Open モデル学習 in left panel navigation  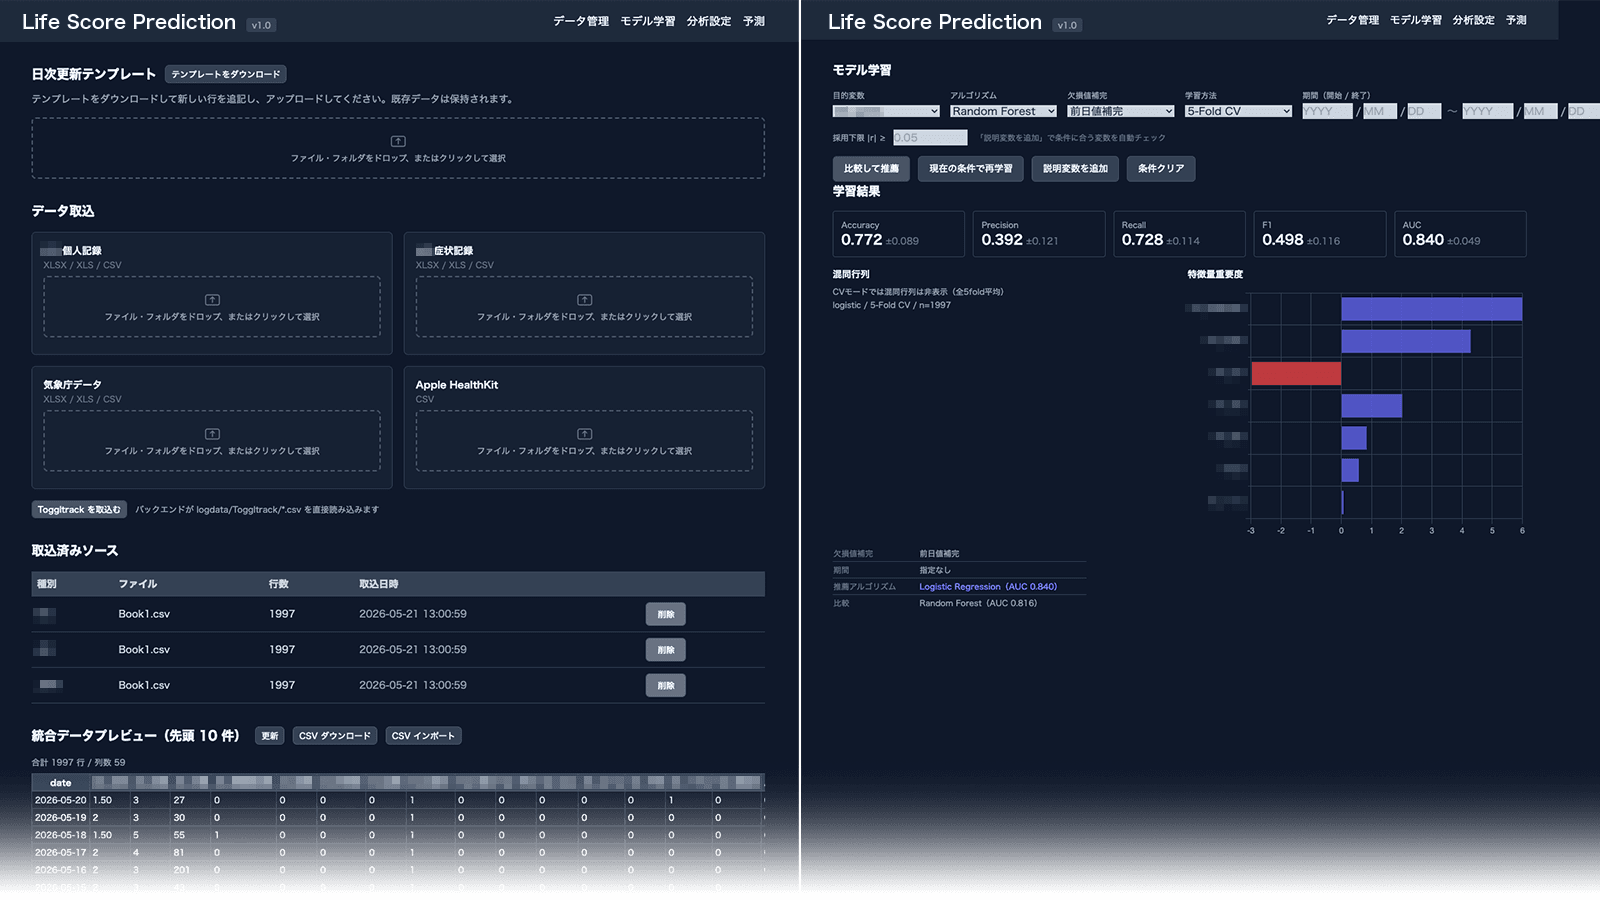coord(648,21)
